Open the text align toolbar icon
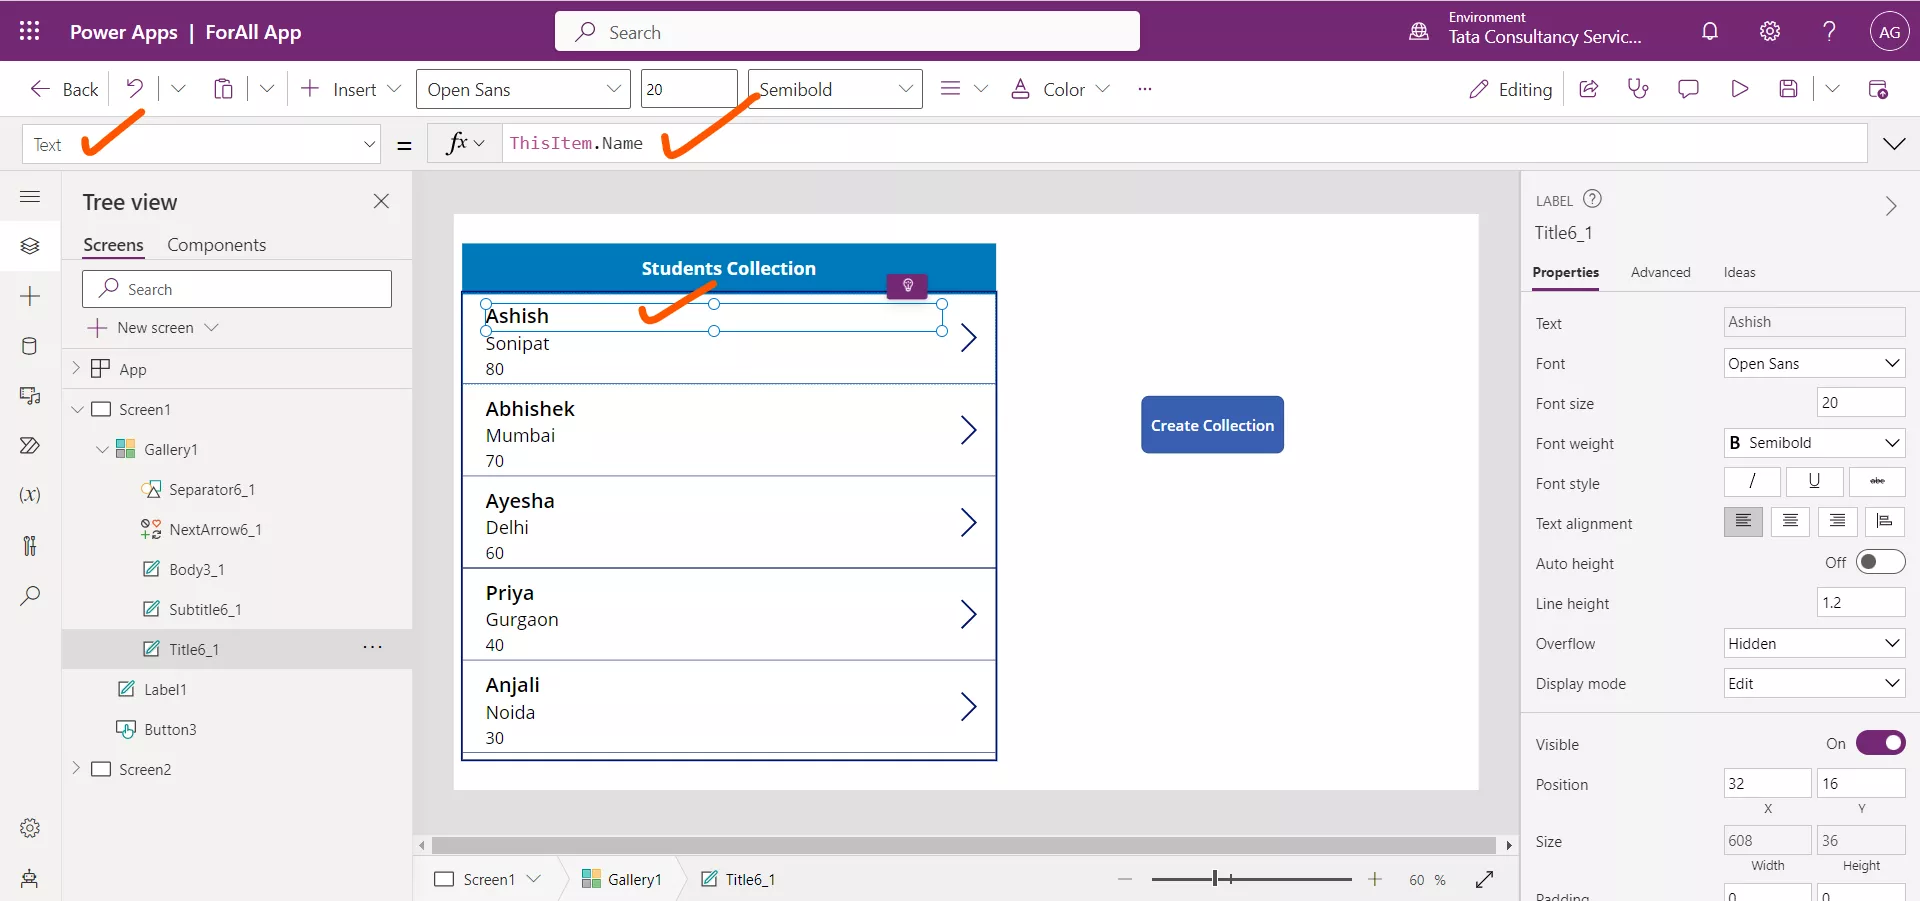 pos(950,89)
